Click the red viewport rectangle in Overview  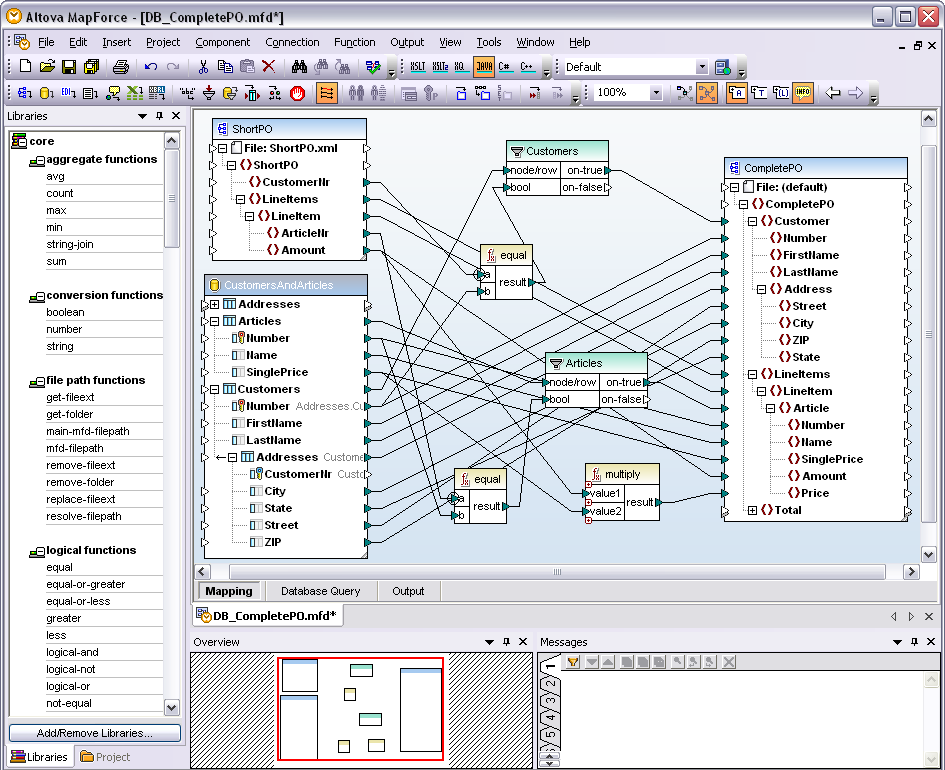(x=360, y=709)
